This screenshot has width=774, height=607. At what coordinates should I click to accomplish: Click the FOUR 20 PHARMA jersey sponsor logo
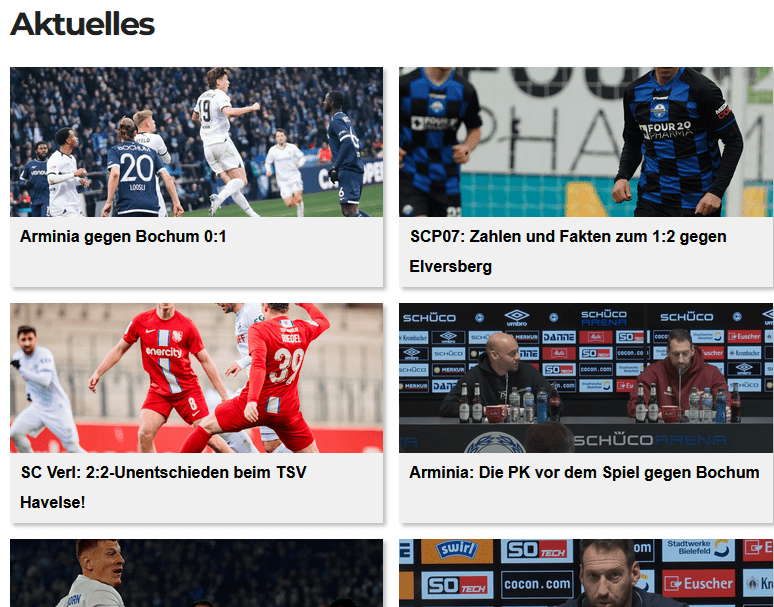(x=666, y=130)
